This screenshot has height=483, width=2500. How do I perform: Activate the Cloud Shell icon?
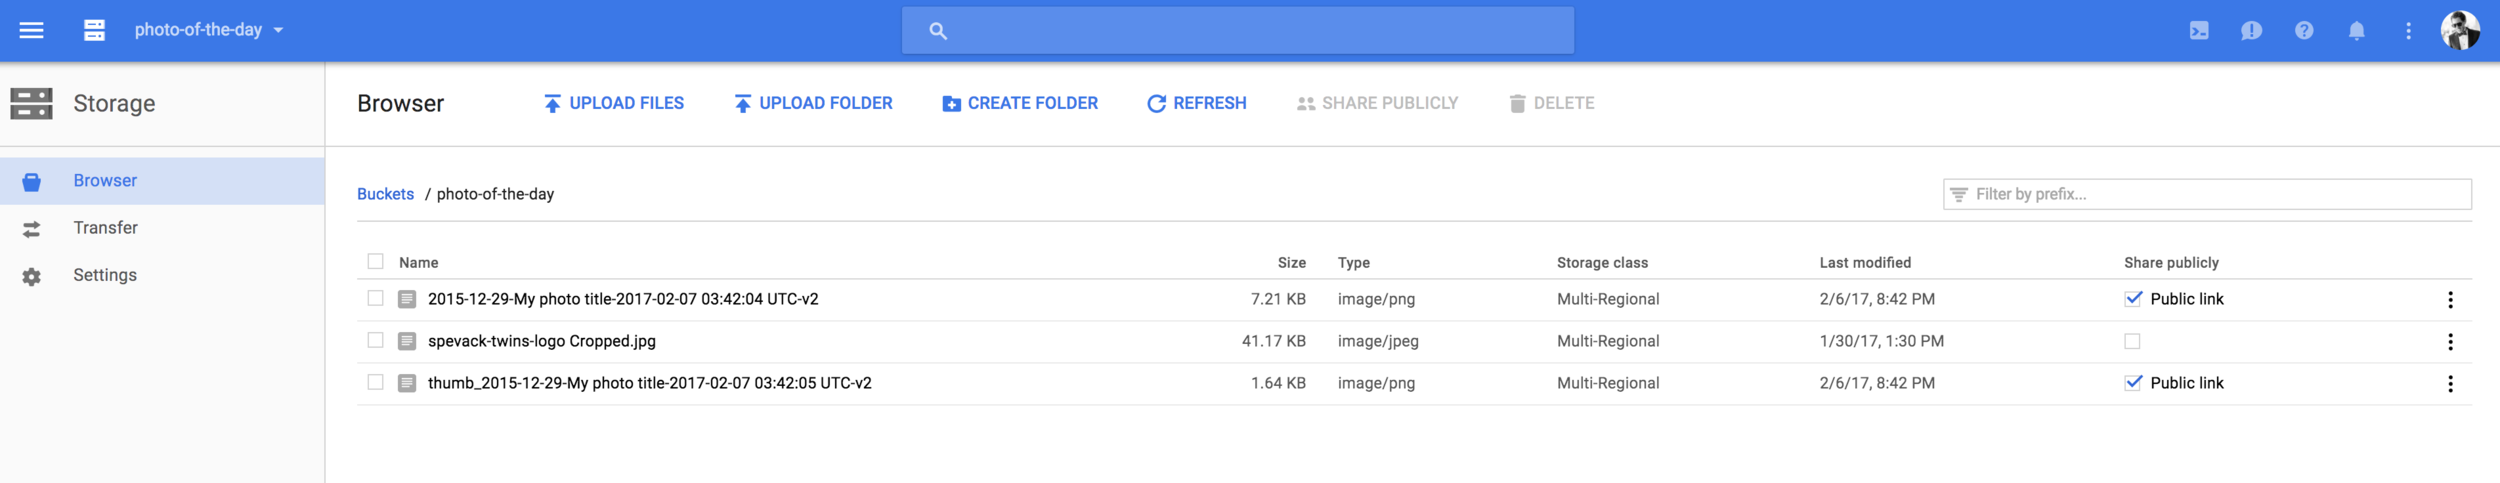tap(2199, 31)
